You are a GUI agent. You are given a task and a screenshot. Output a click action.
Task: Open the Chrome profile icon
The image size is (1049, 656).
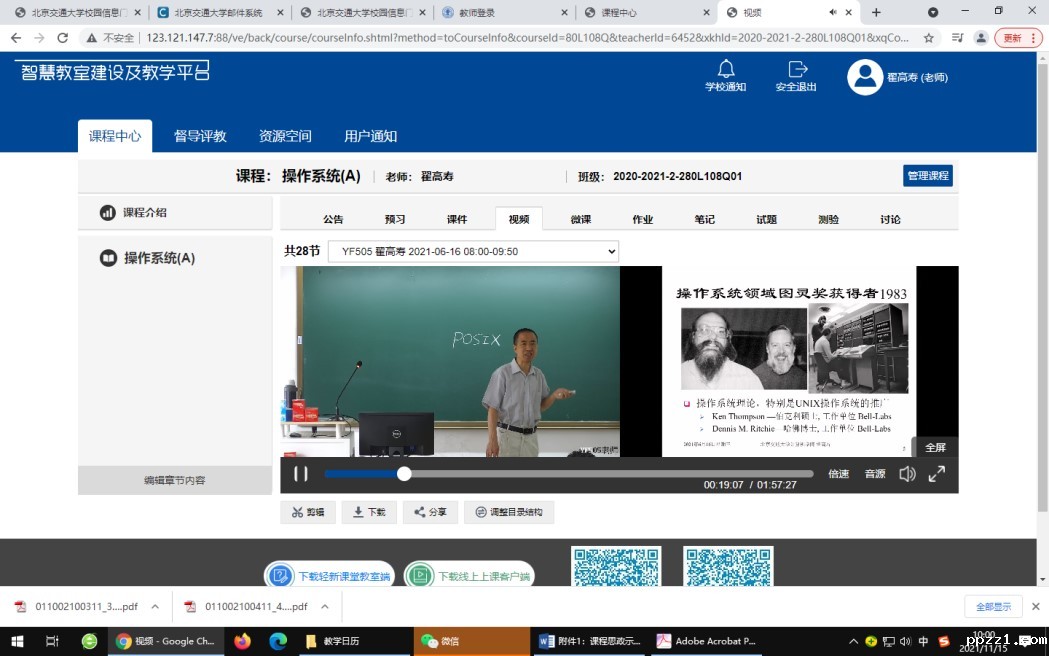(x=981, y=38)
